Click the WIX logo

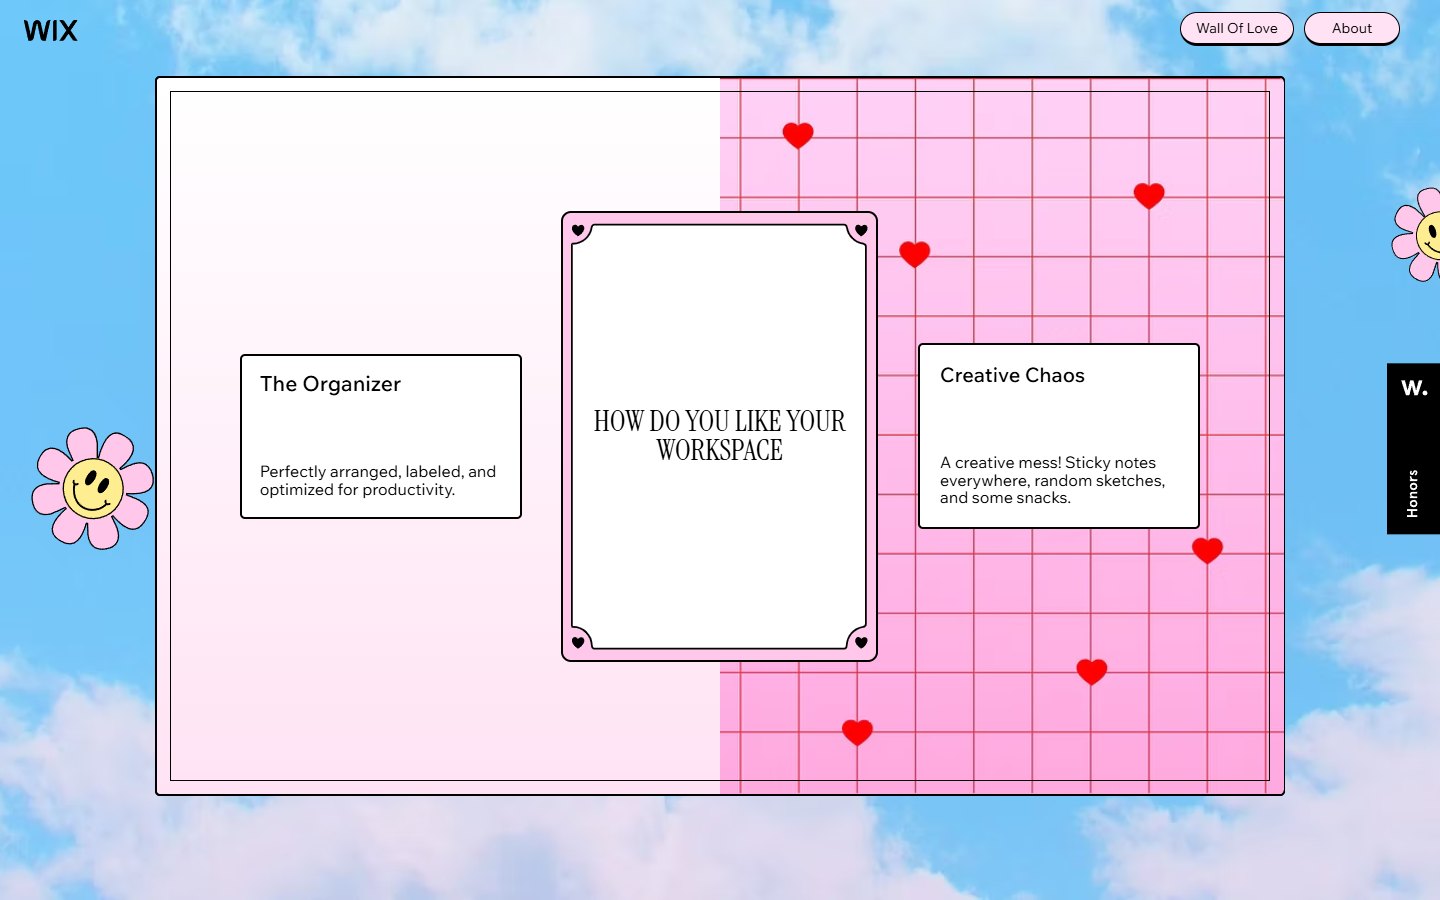tap(50, 30)
